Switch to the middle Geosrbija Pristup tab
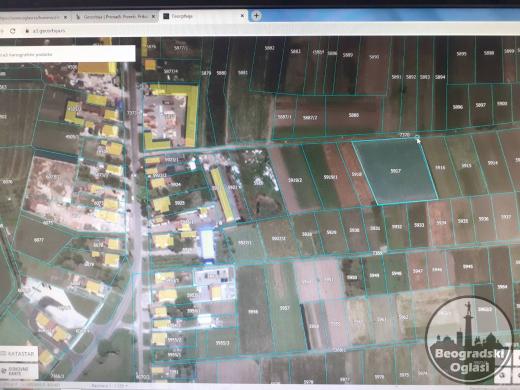 [x=115, y=16]
